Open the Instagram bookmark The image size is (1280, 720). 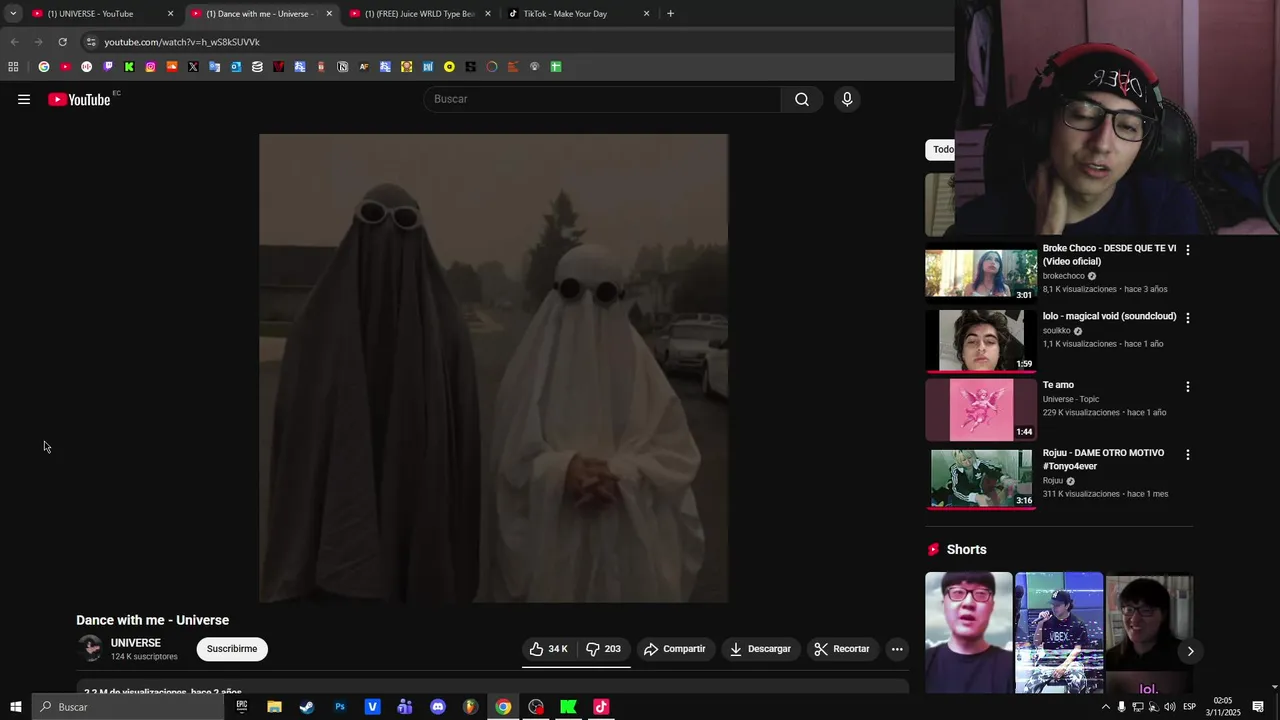[151, 67]
